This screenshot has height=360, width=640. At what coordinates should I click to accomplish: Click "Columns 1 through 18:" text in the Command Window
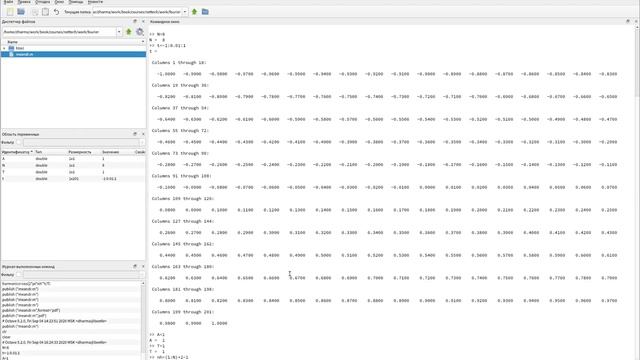[179, 62]
